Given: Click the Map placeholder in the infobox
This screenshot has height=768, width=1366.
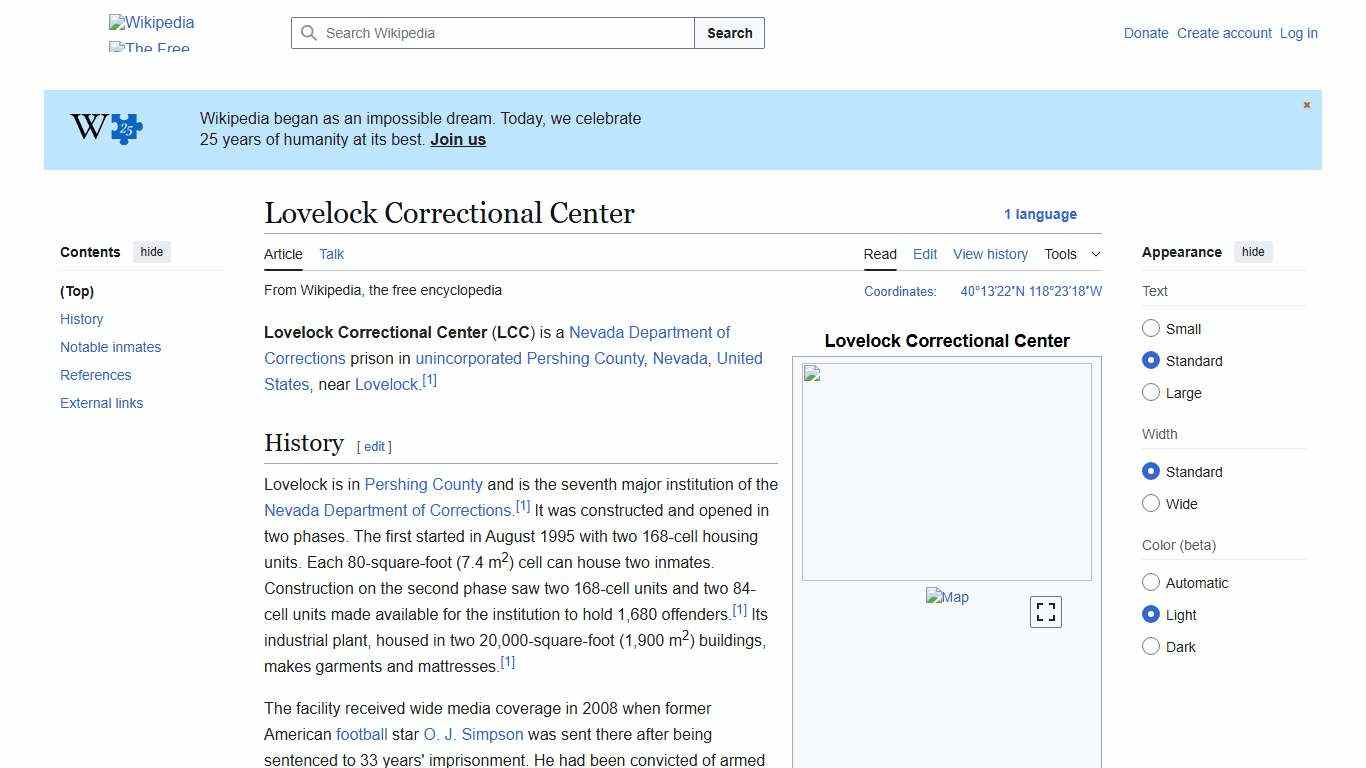Looking at the screenshot, I should (x=947, y=597).
